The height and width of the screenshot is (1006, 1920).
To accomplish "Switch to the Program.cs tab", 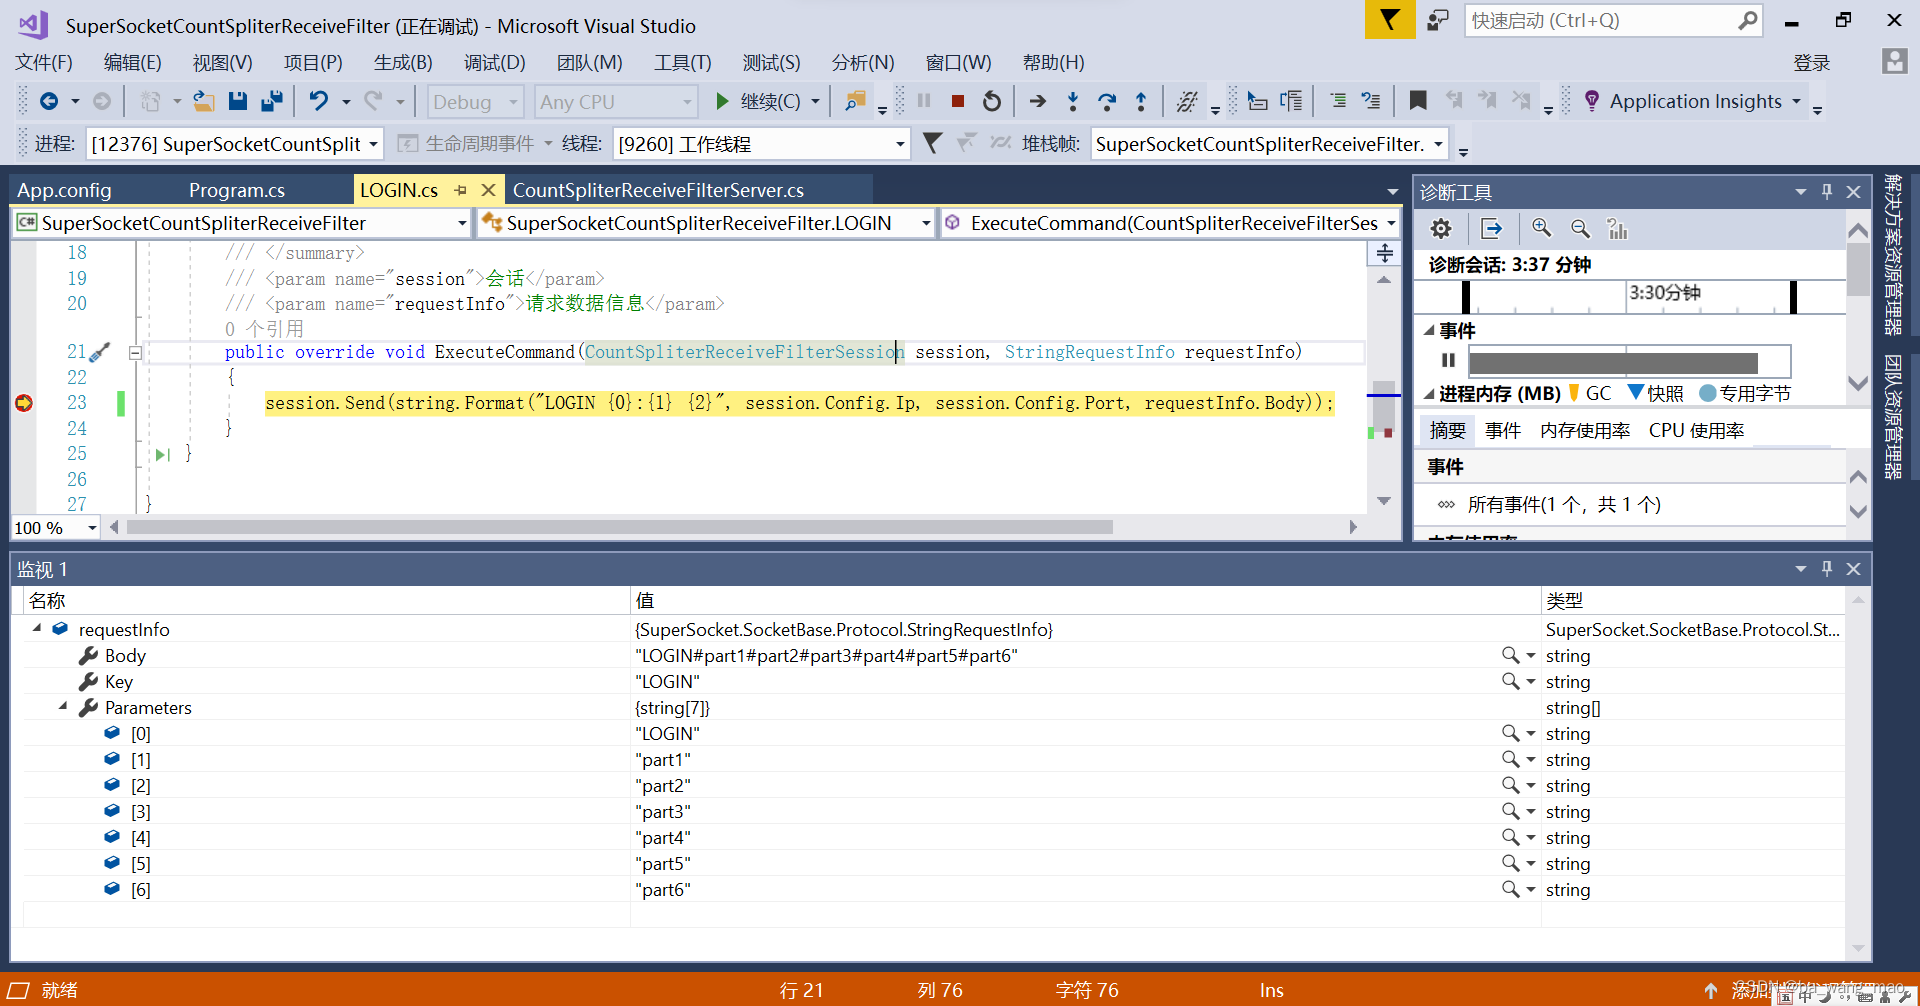I will [x=237, y=190].
